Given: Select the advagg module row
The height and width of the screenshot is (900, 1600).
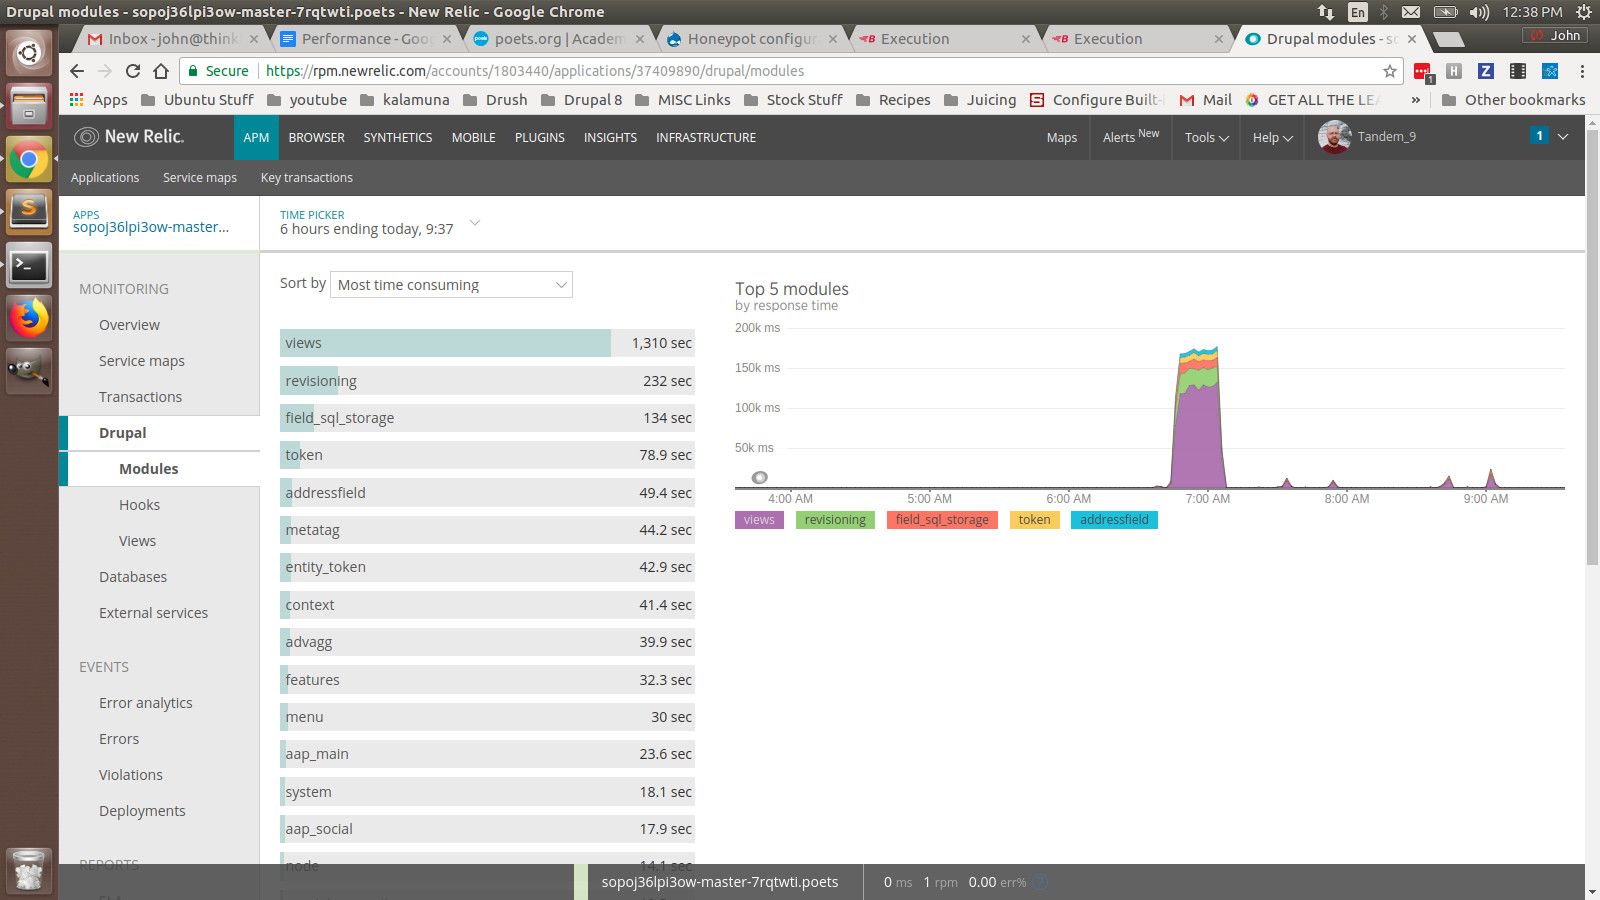Looking at the screenshot, I should click(x=487, y=642).
